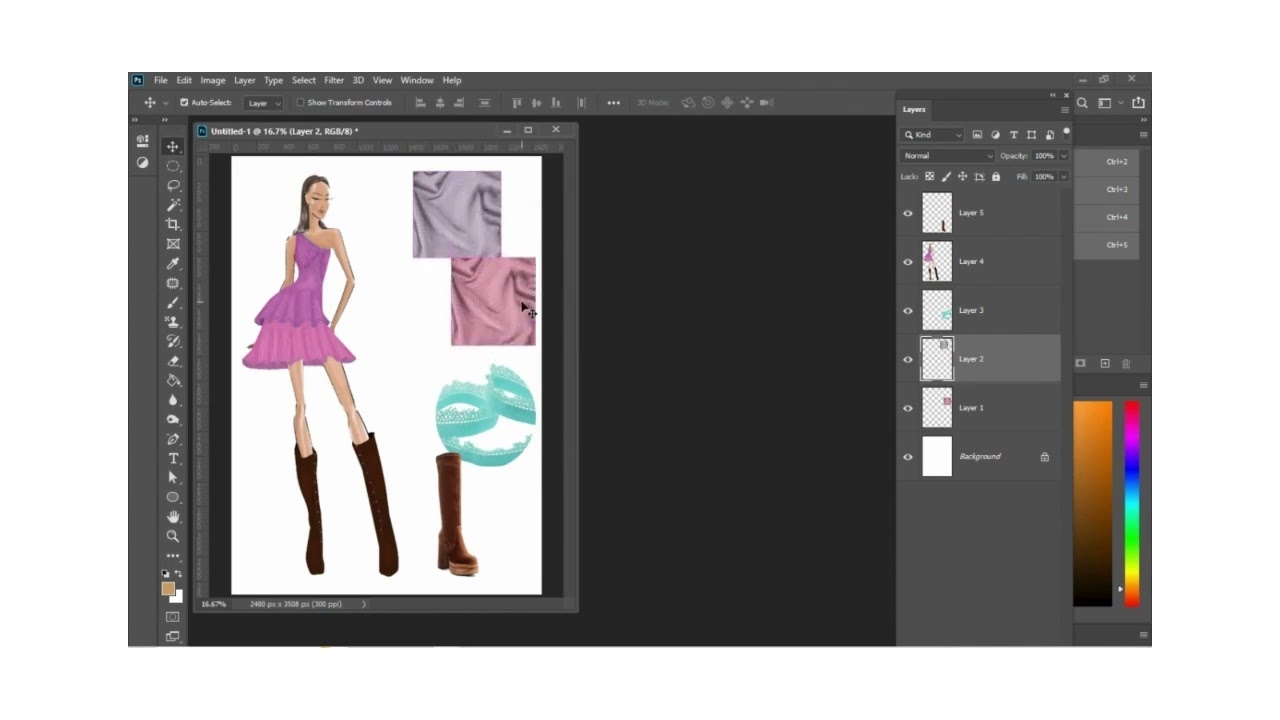Viewport: 1280px width, 720px height.
Task: Select the Frame tool
Action: click(x=173, y=244)
